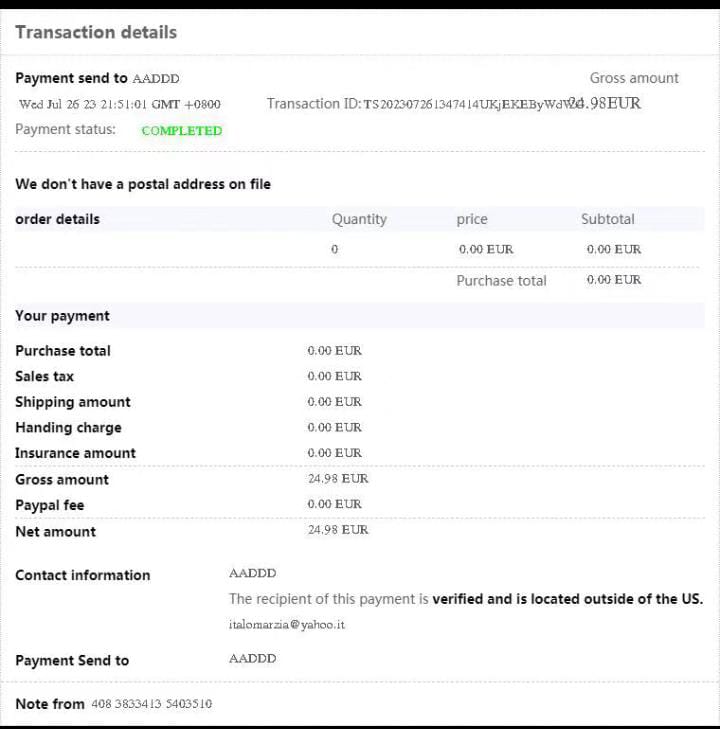Click the Quantity column header
Screen dimensions: 720x729
point(359,219)
